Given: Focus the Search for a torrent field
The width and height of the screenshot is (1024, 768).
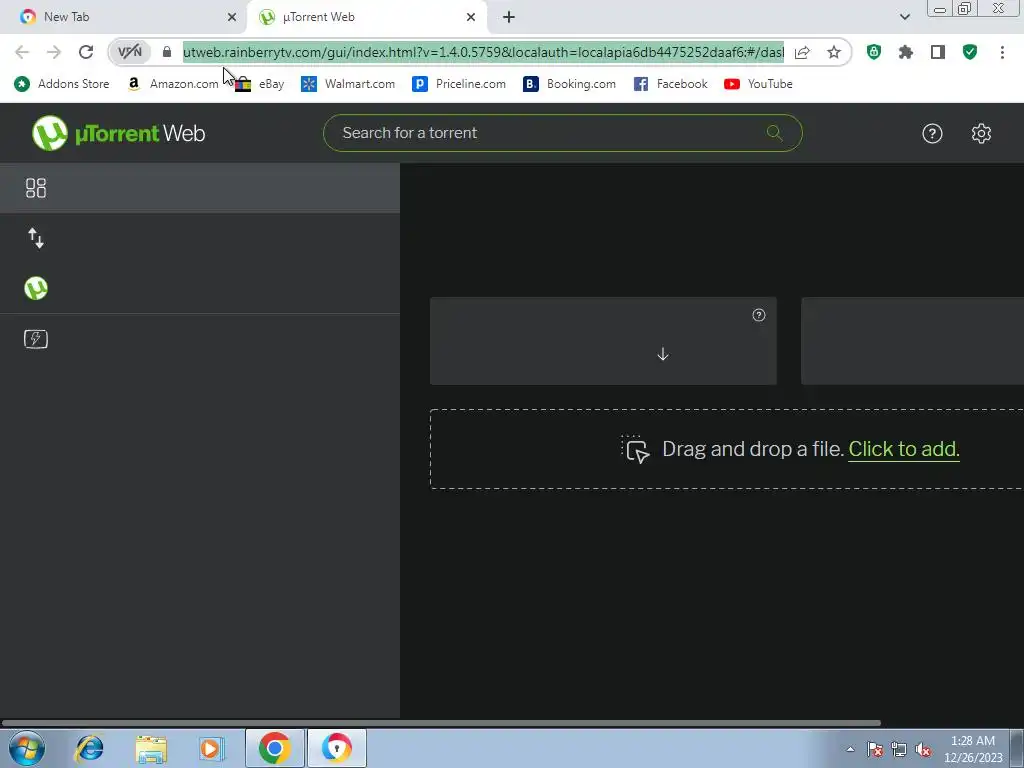Looking at the screenshot, I should pos(562,133).
